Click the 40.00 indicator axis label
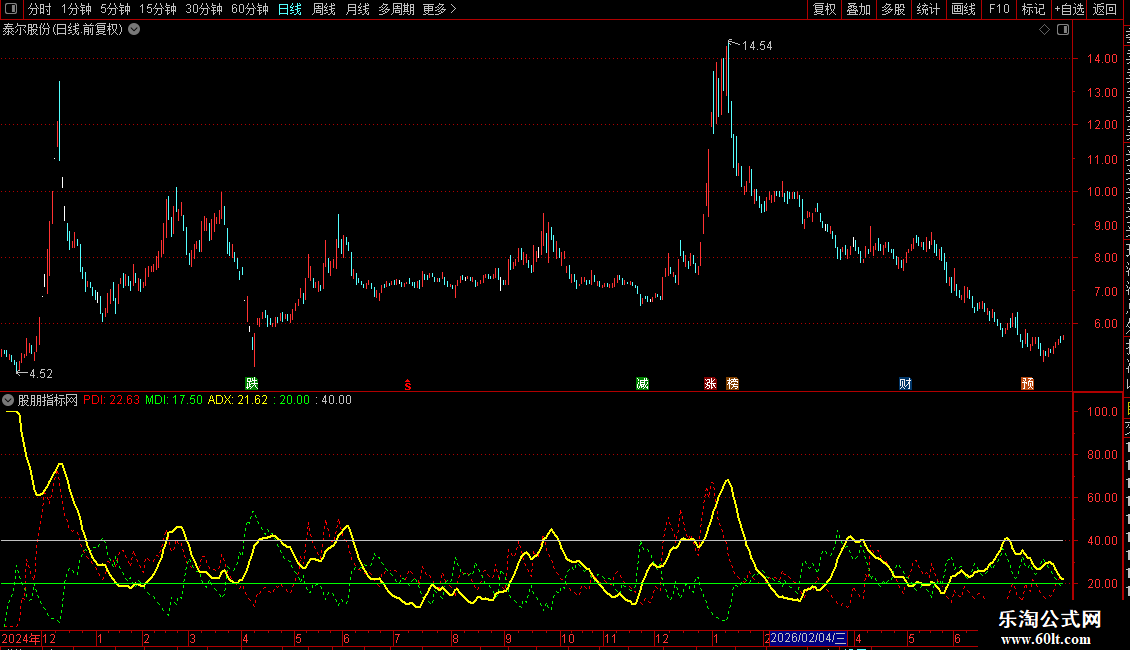1130x650 pixels. tap(1103, 540)
